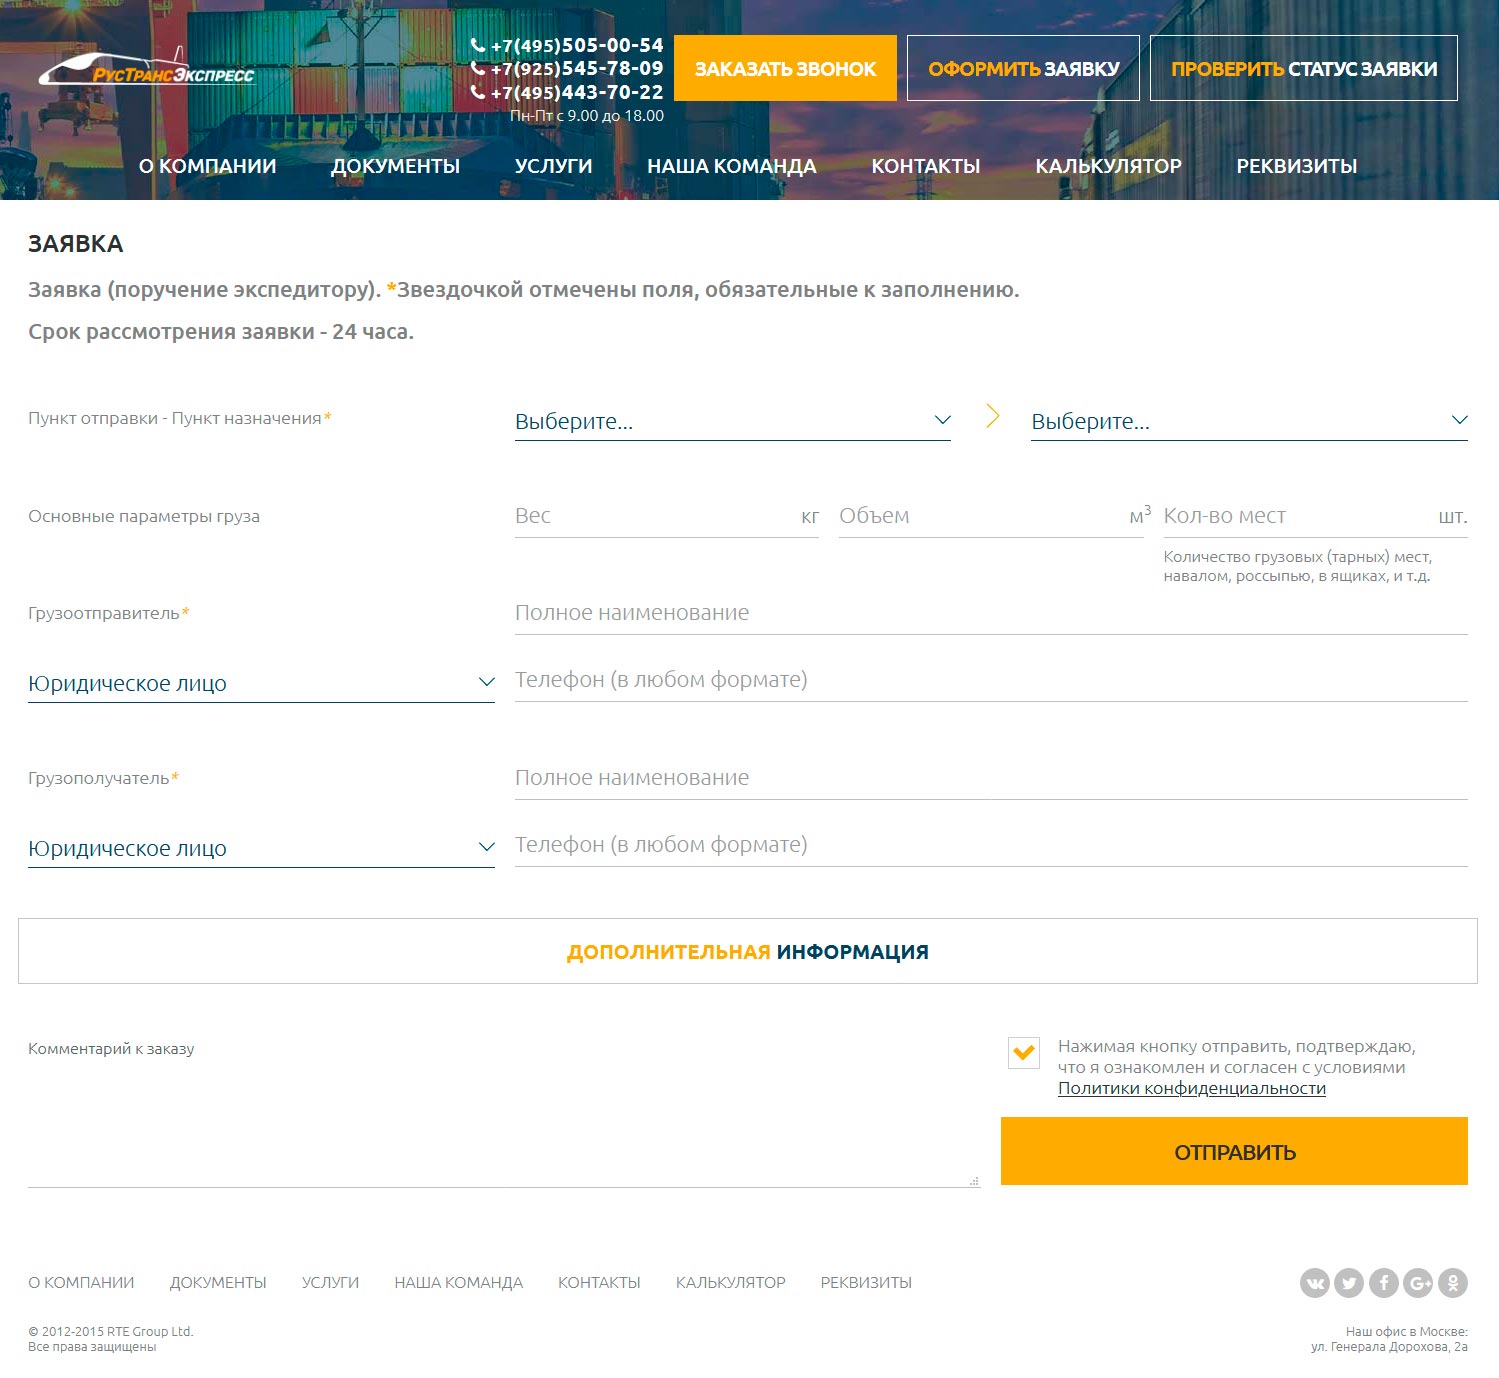Follow the footer "Калькулятор" link
This screenshot has height=1378, width=1499.
pos(731,1282)
